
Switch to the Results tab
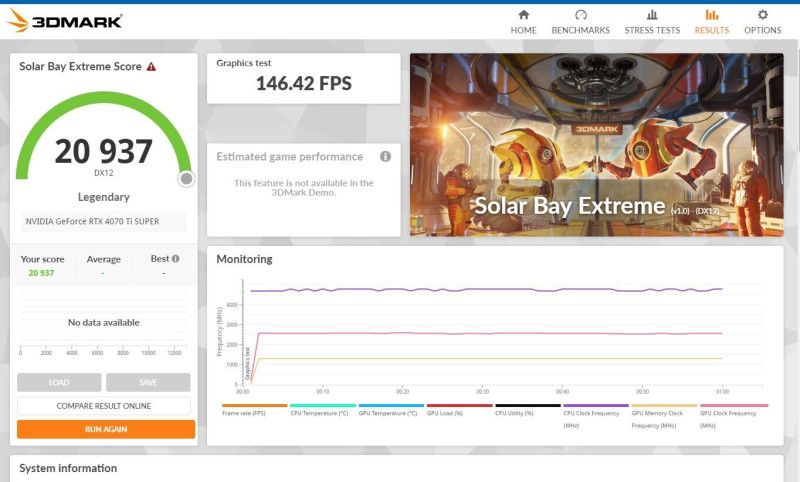click(x=712, y=22)
